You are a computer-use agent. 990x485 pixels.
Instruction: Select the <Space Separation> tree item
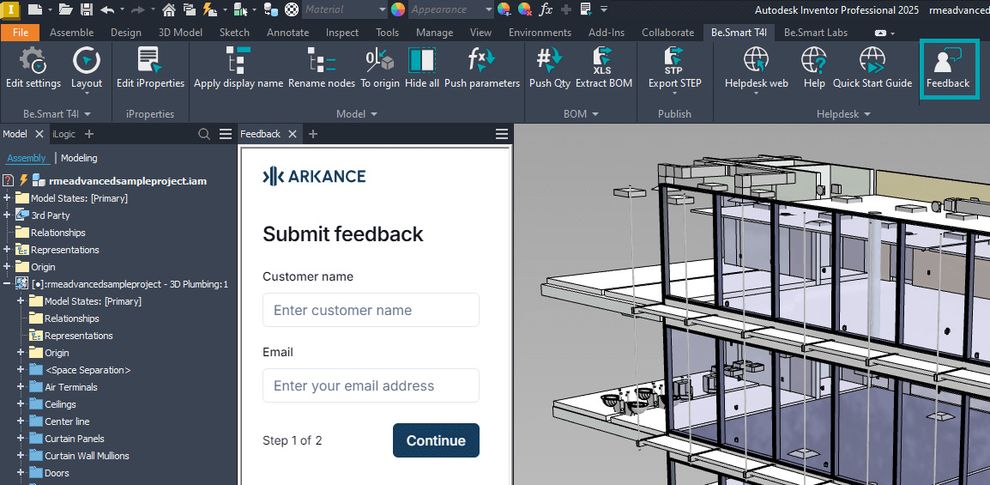pos(88,370)
